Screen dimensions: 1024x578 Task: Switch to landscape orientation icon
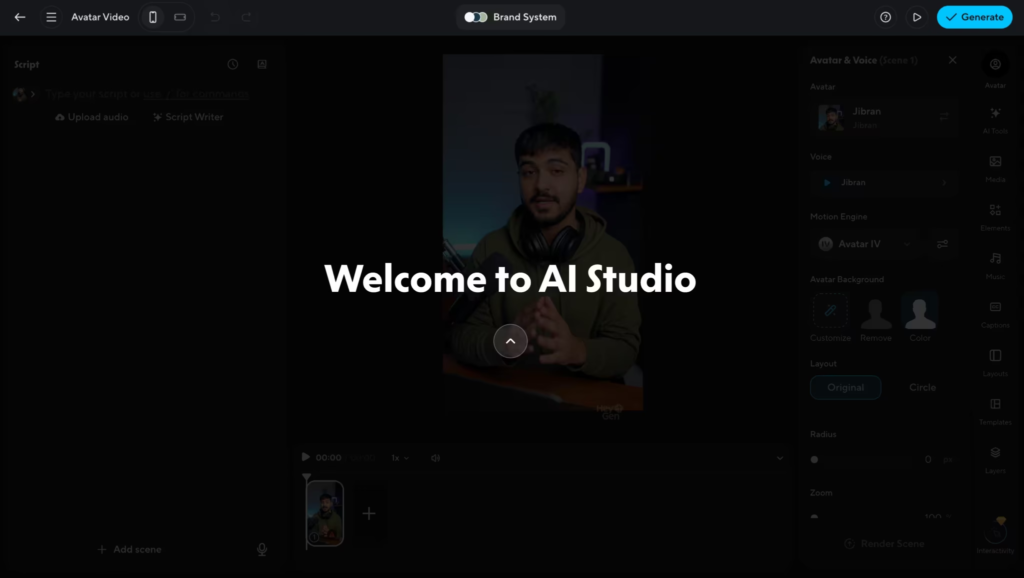pos(180,17)
